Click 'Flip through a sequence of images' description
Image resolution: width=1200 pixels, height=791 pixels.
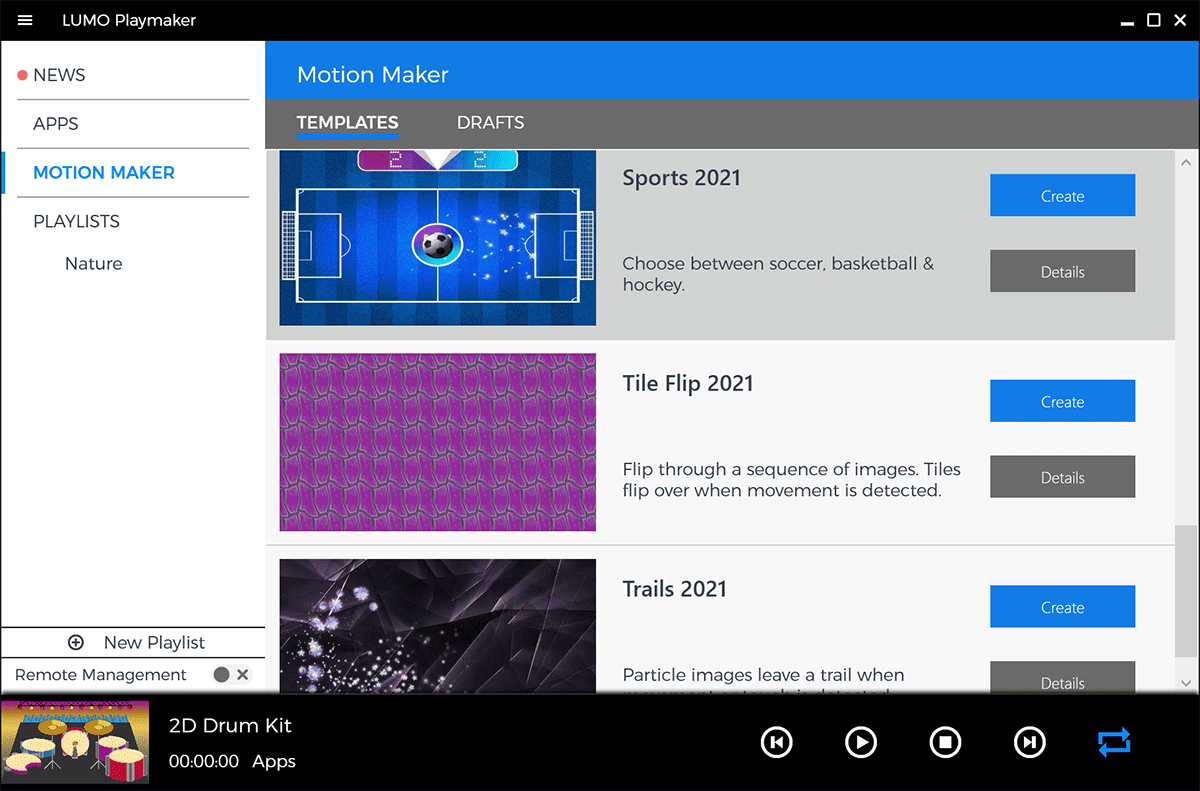(791, 480)
